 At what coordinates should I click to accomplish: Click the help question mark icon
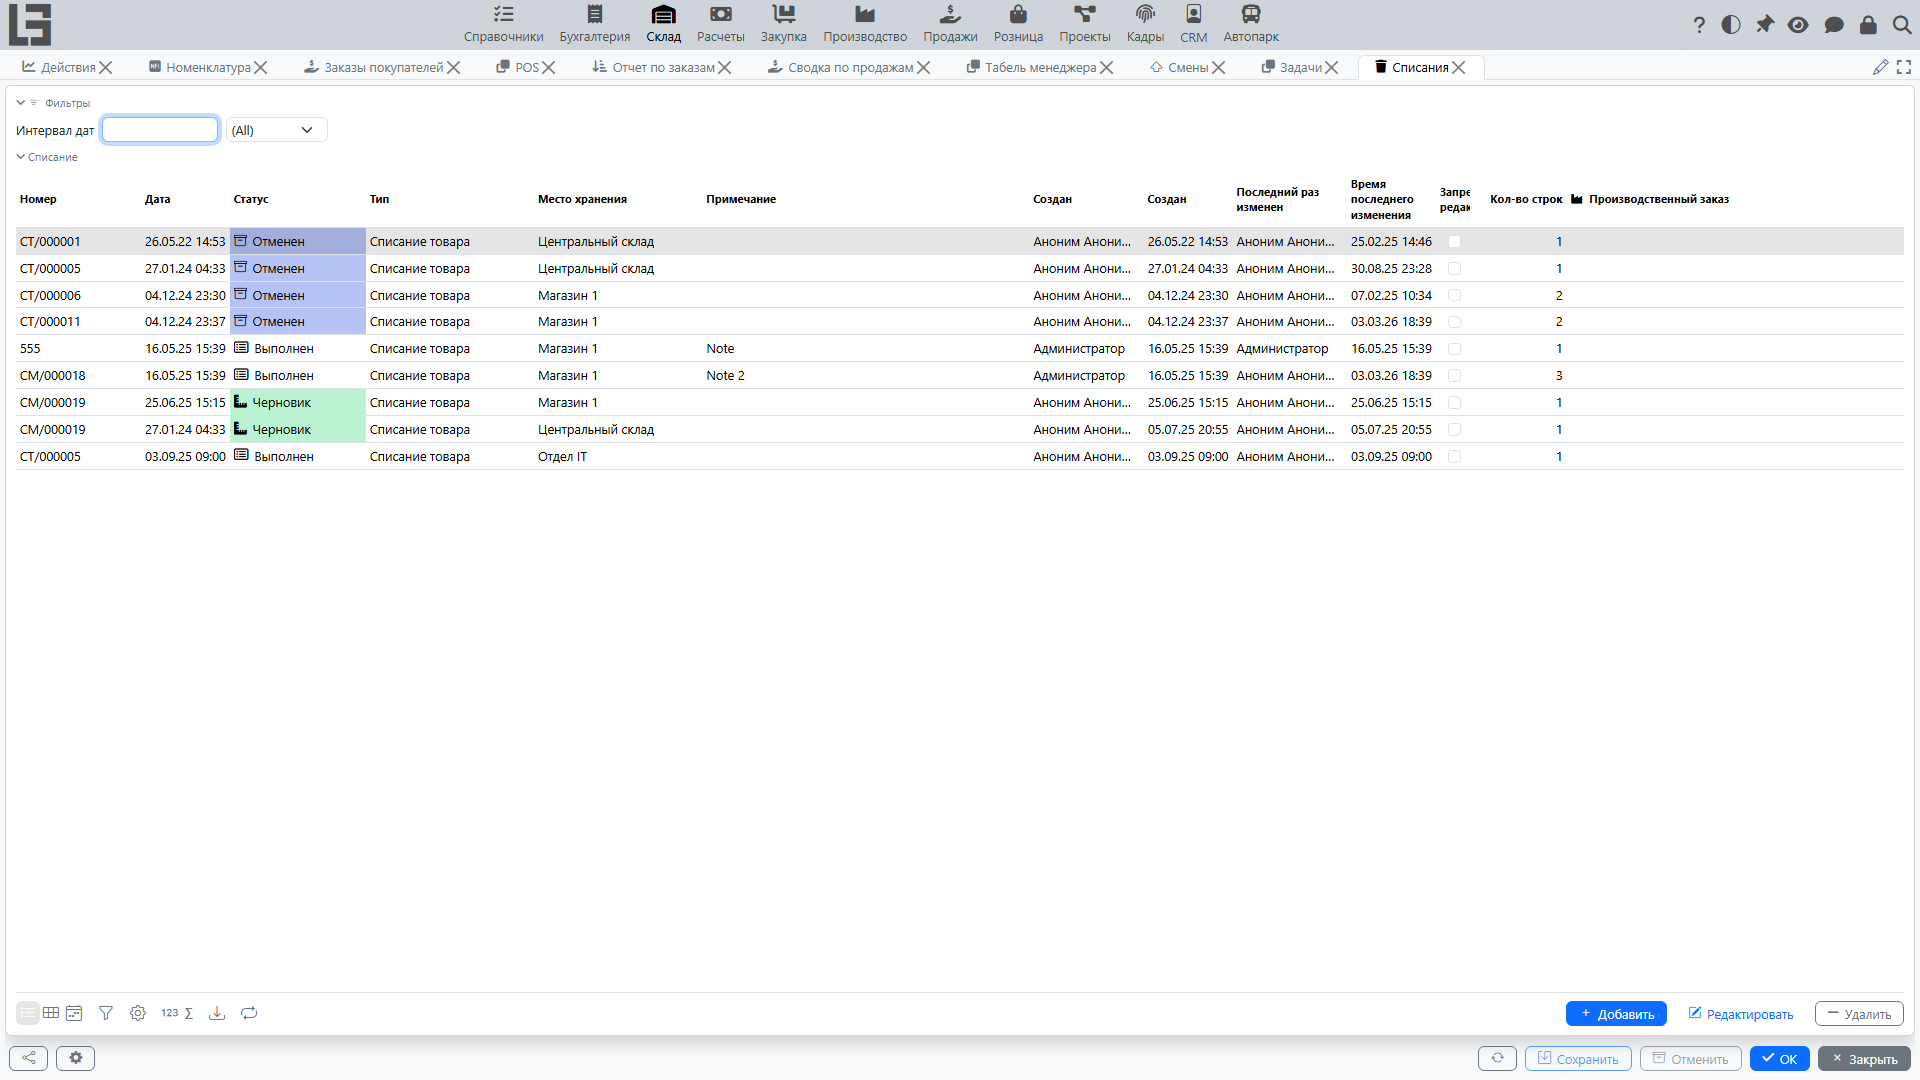coord(1699,25)
